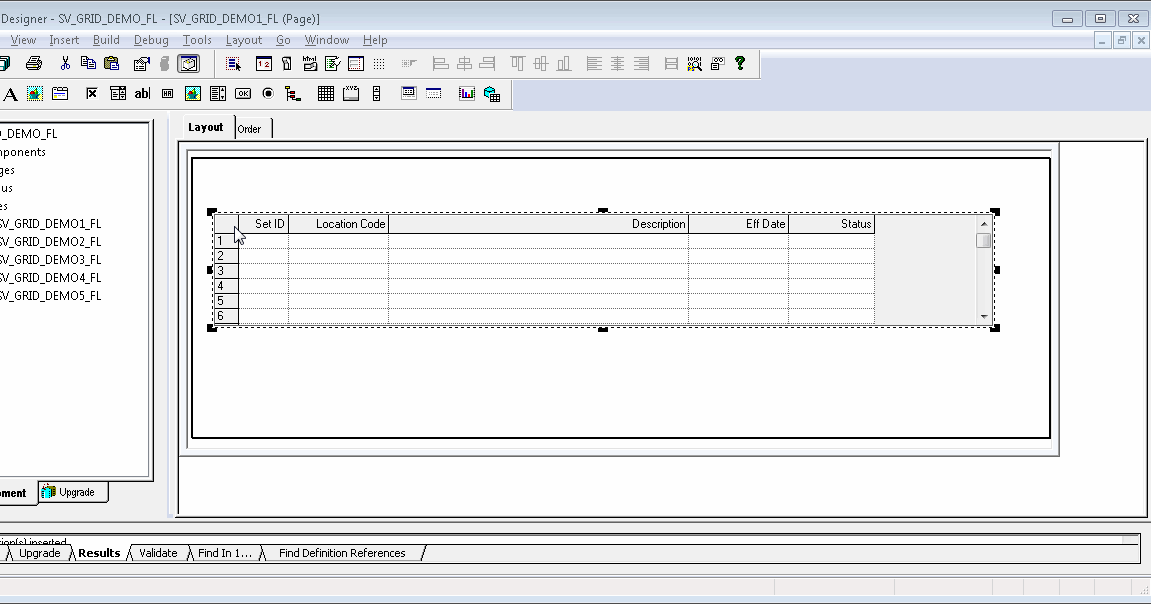The width and height of the screenshot is (1151, 604).
Task: Insert an Edit Box control
Action: 141,93
